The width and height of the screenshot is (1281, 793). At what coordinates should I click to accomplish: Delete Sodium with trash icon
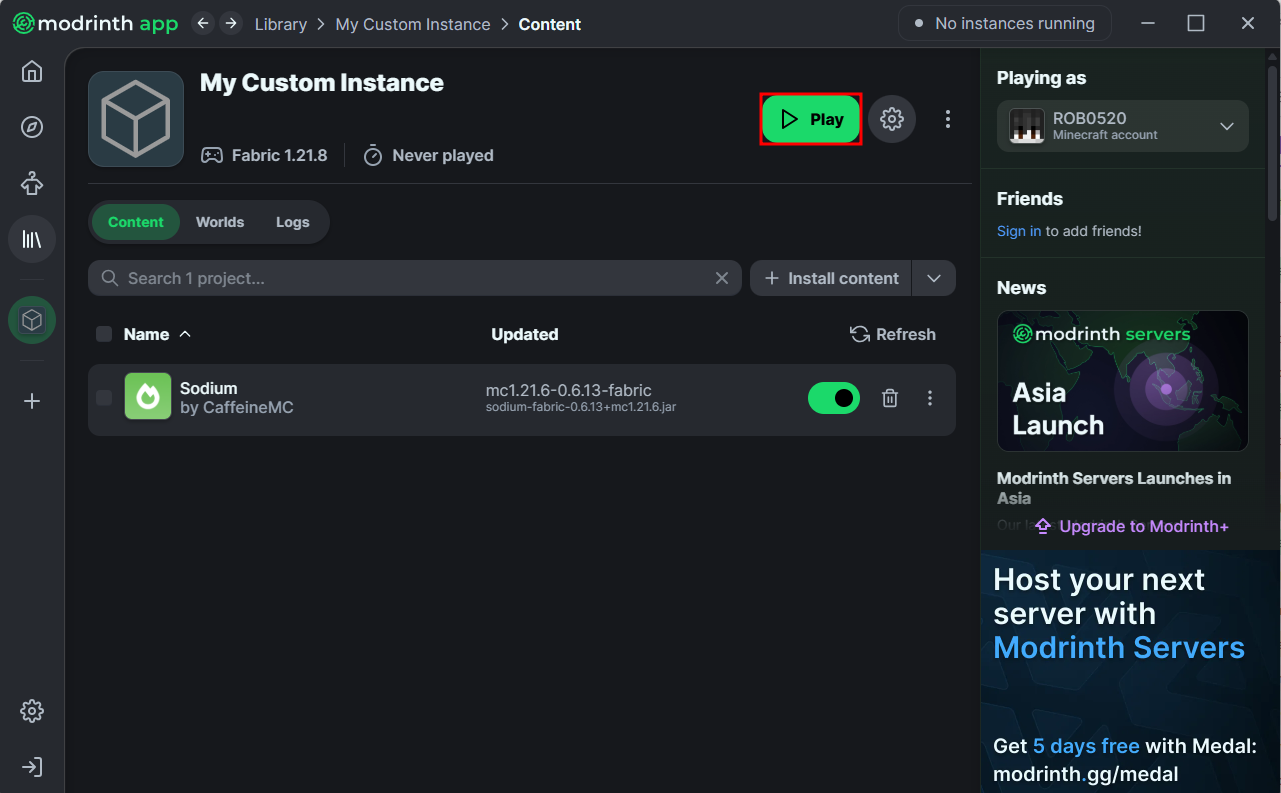tap(890, 398)
